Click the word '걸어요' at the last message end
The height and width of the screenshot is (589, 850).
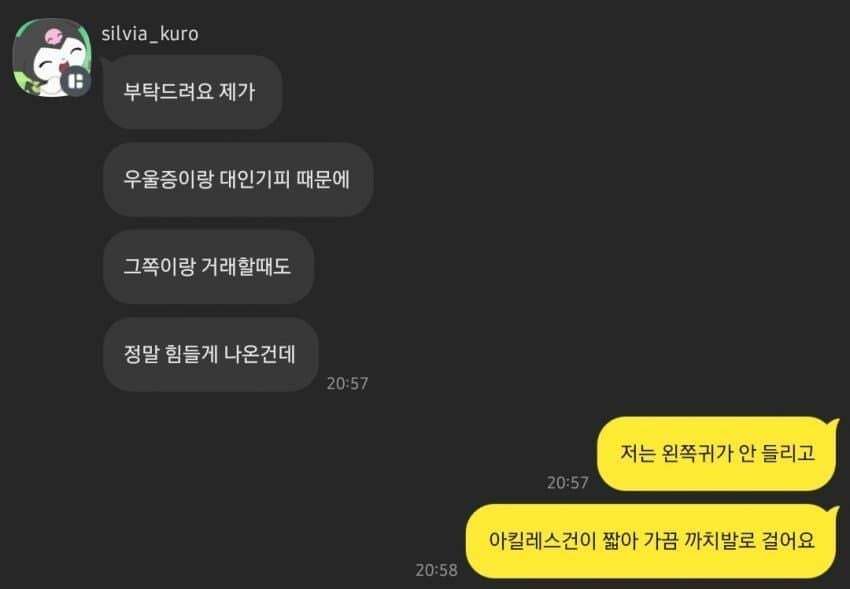[789, 540]
